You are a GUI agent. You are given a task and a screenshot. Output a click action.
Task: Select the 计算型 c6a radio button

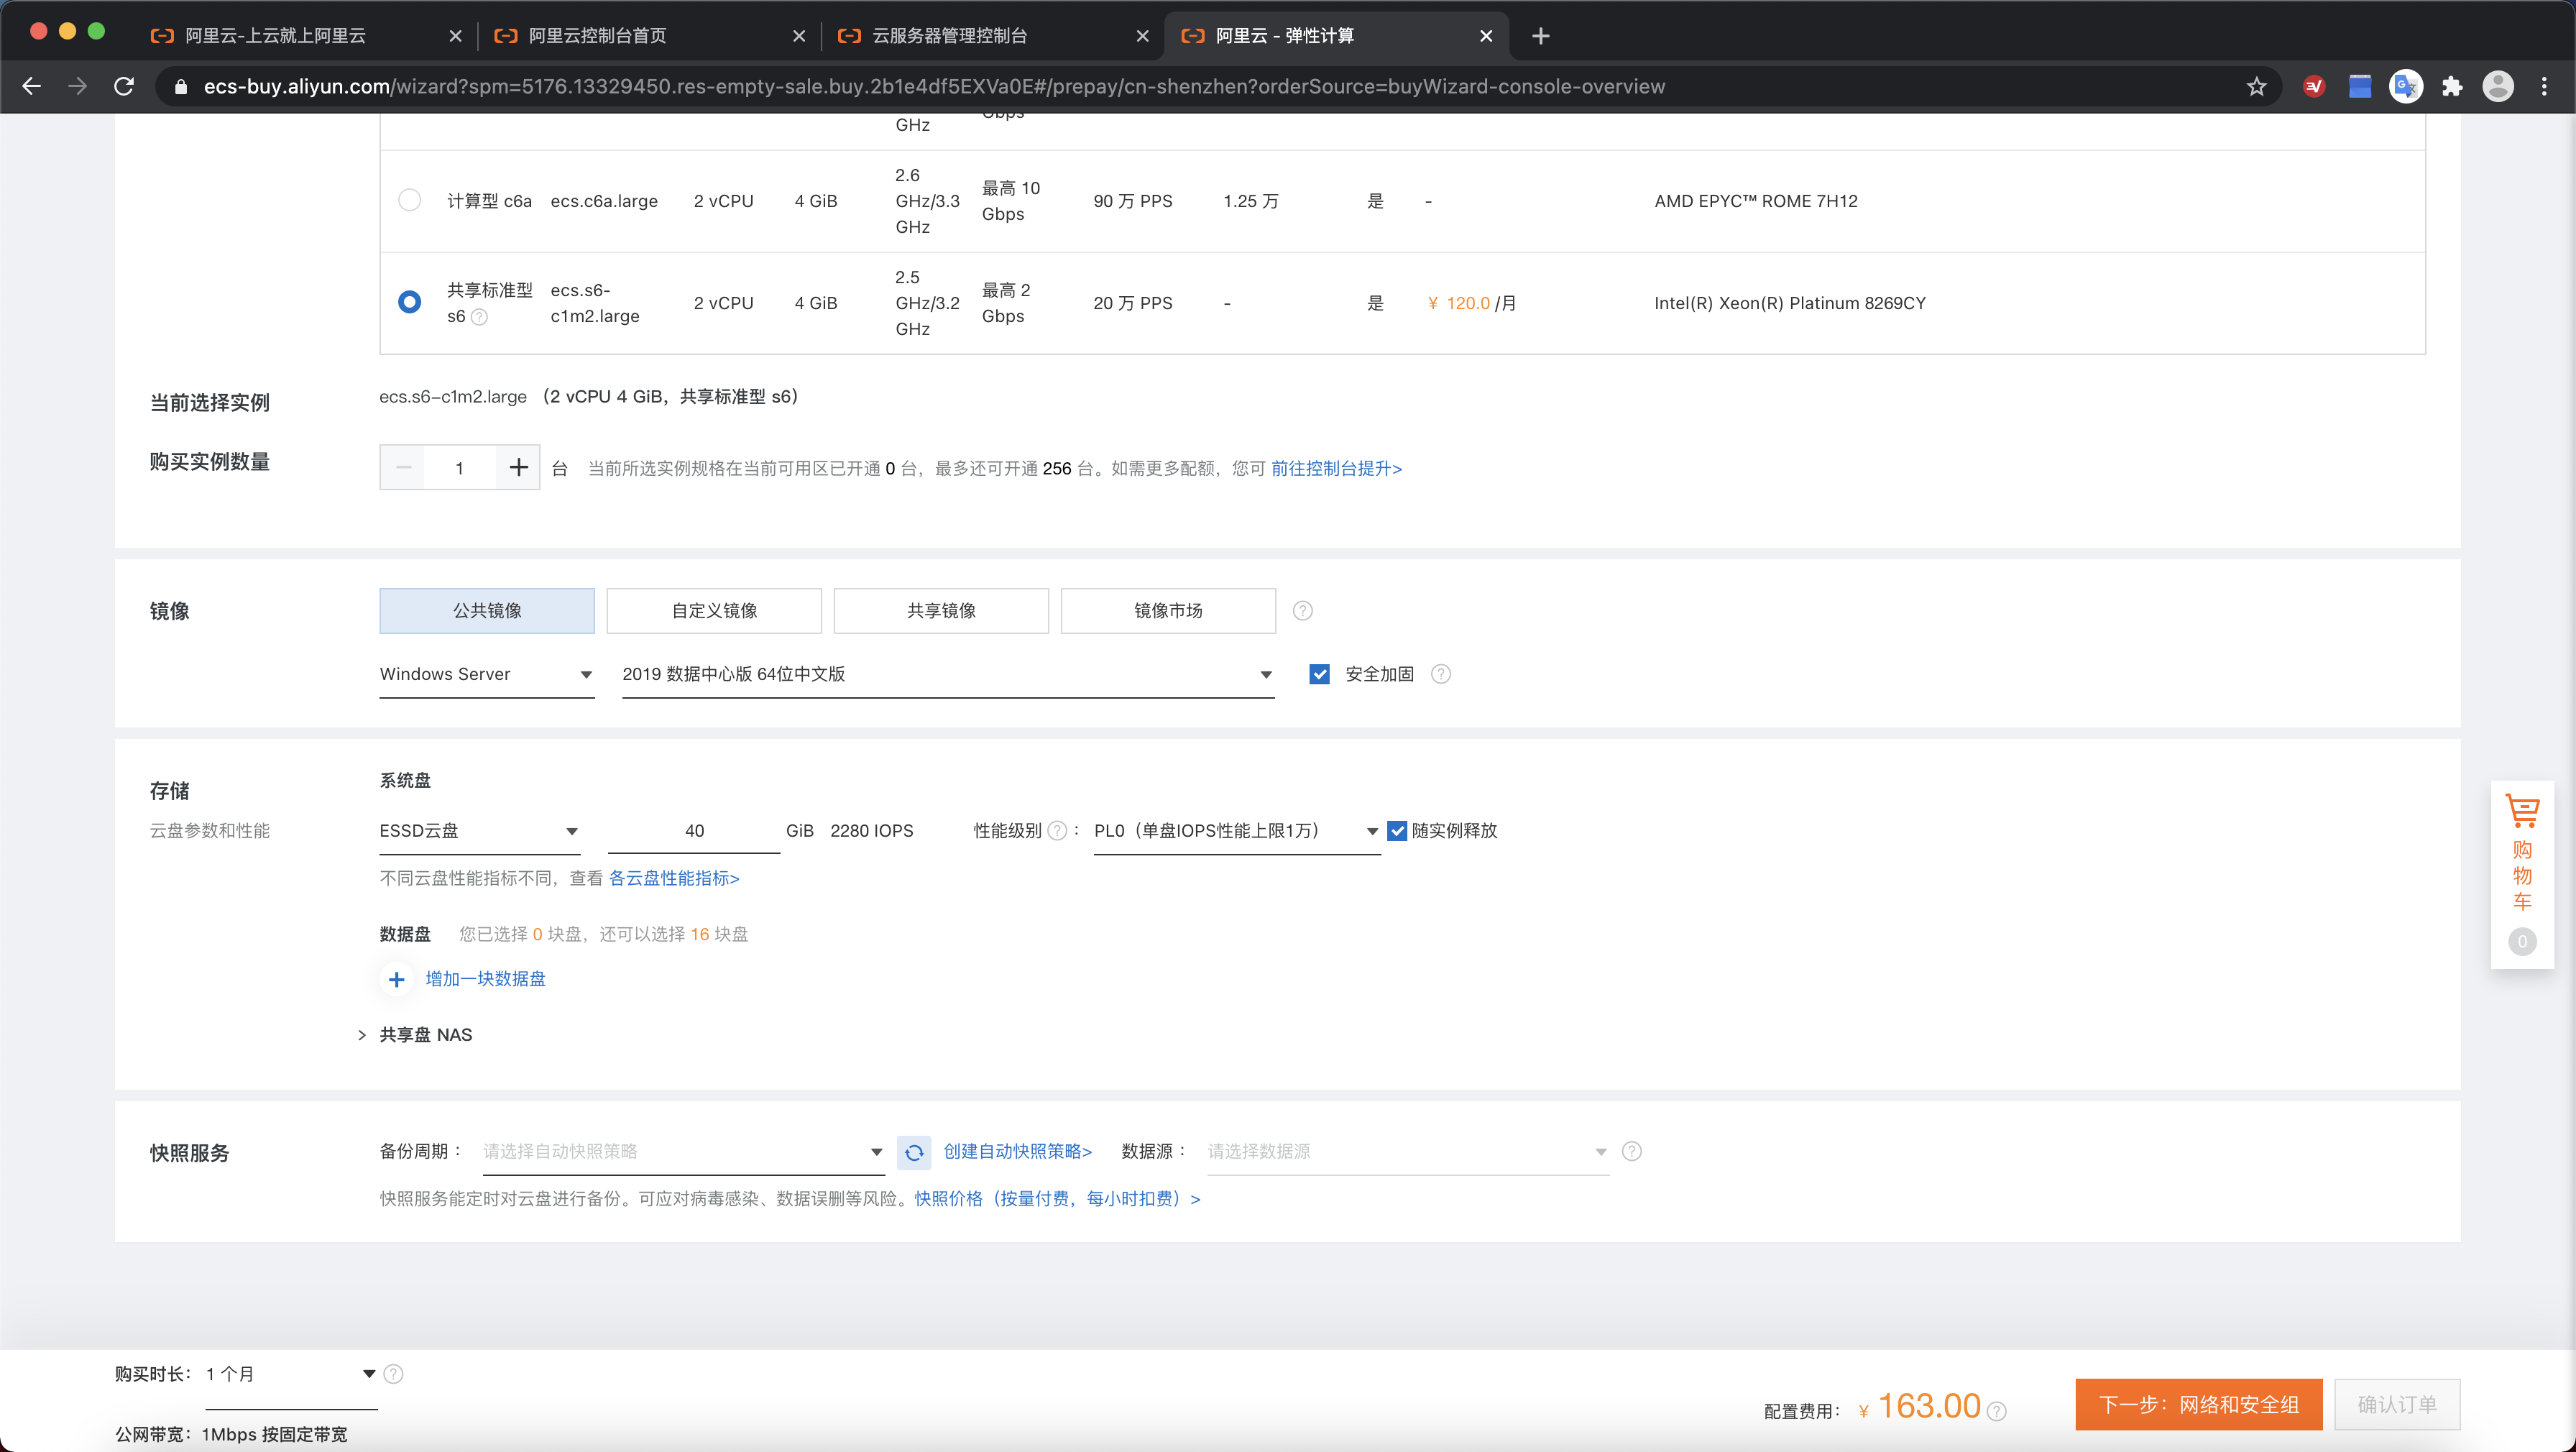409,200
